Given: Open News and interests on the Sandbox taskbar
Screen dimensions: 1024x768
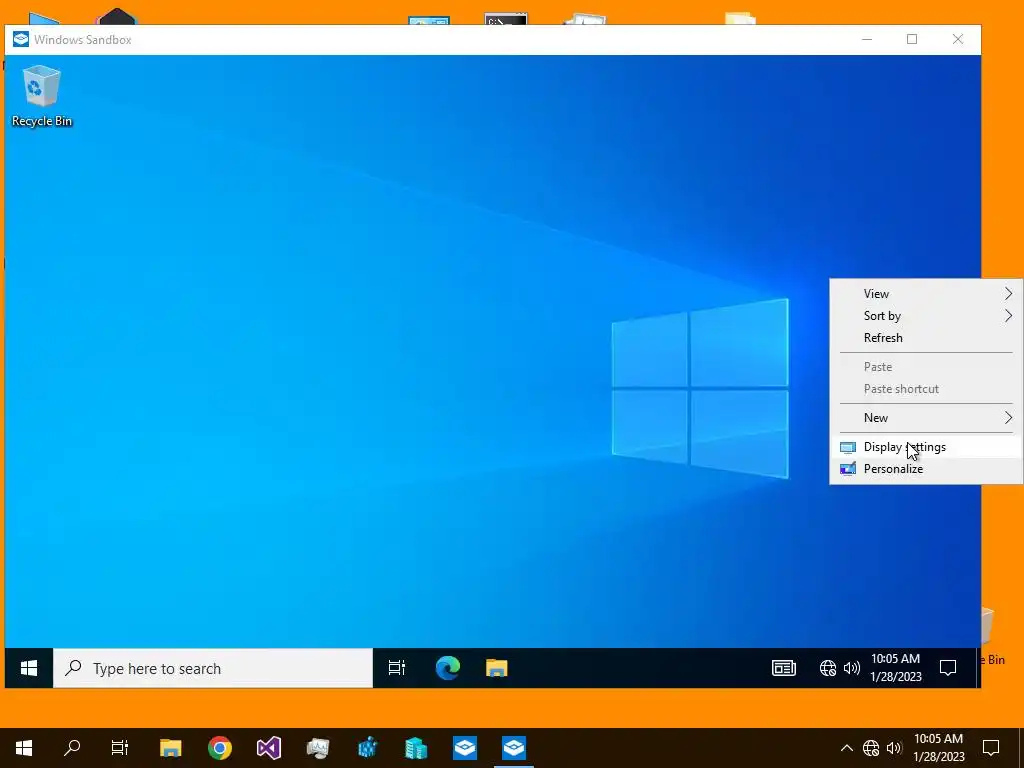Looking at the screenshot, I should pyautogui.click(x=784, y=668).
